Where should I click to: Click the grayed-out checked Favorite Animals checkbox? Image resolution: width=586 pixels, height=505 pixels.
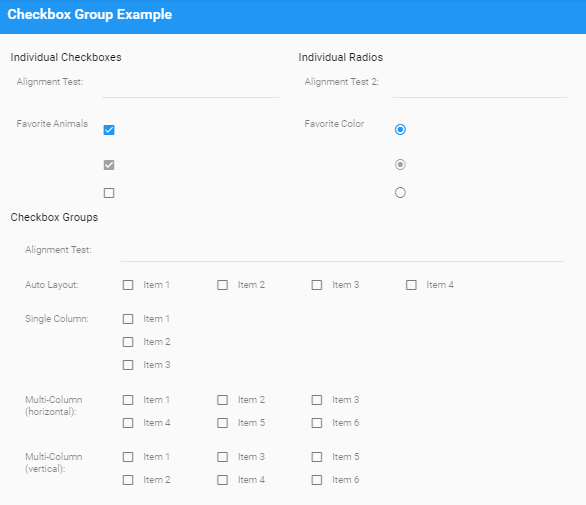tap(109, 165)
